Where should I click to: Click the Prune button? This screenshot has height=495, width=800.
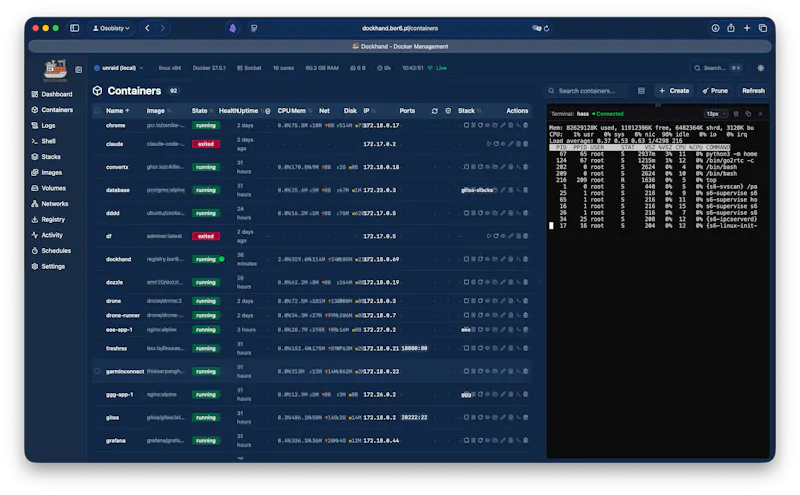tap(715, 91)
